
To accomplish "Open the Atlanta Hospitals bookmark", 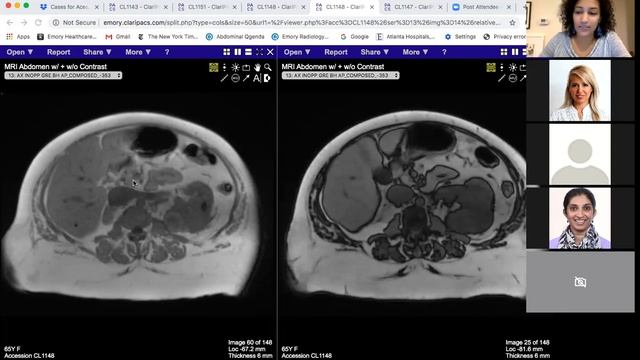I will click(x=406, y=37).
